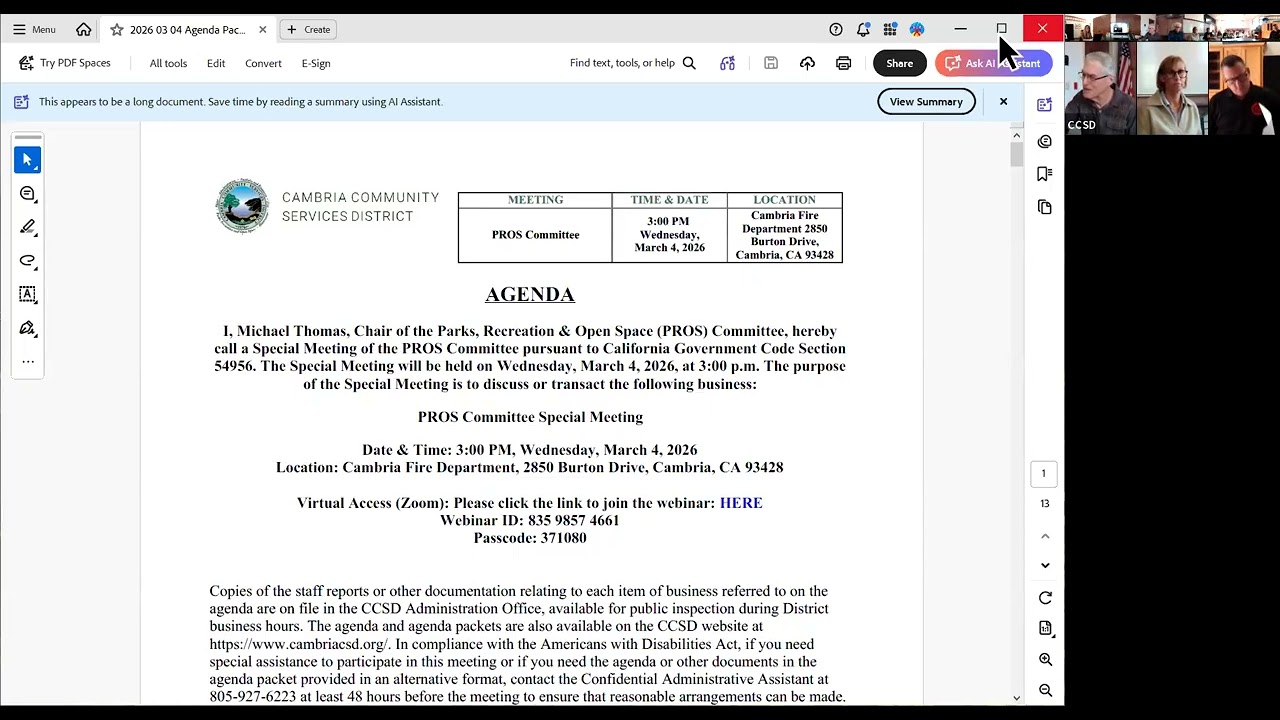The image size is (1280, 720).
Task: Open the Fill & Sign pen tool
Action: pos(27,328)
